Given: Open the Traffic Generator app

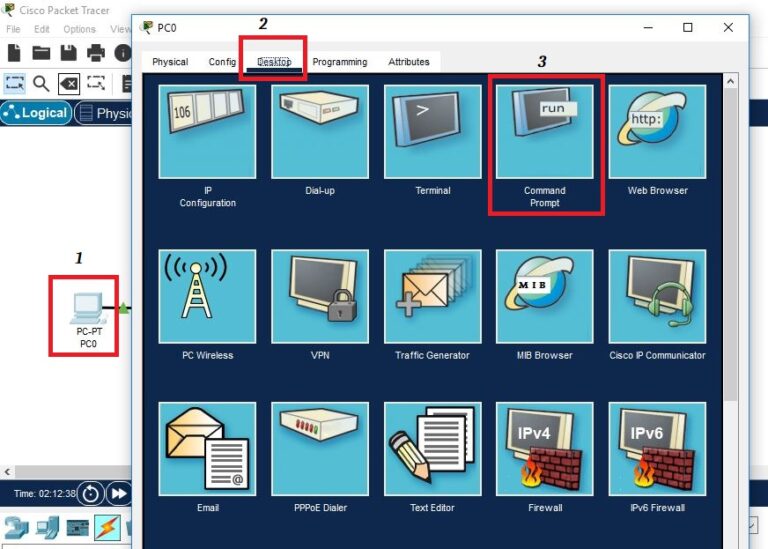Looking at the screenshot, I should click(432, 296).
